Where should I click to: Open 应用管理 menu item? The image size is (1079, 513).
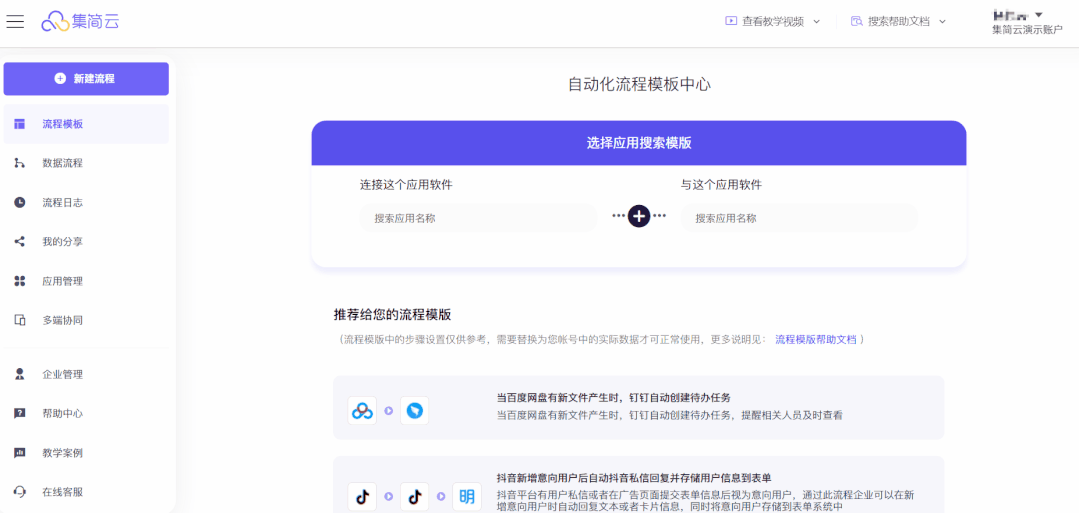click(x=86, y=281)
